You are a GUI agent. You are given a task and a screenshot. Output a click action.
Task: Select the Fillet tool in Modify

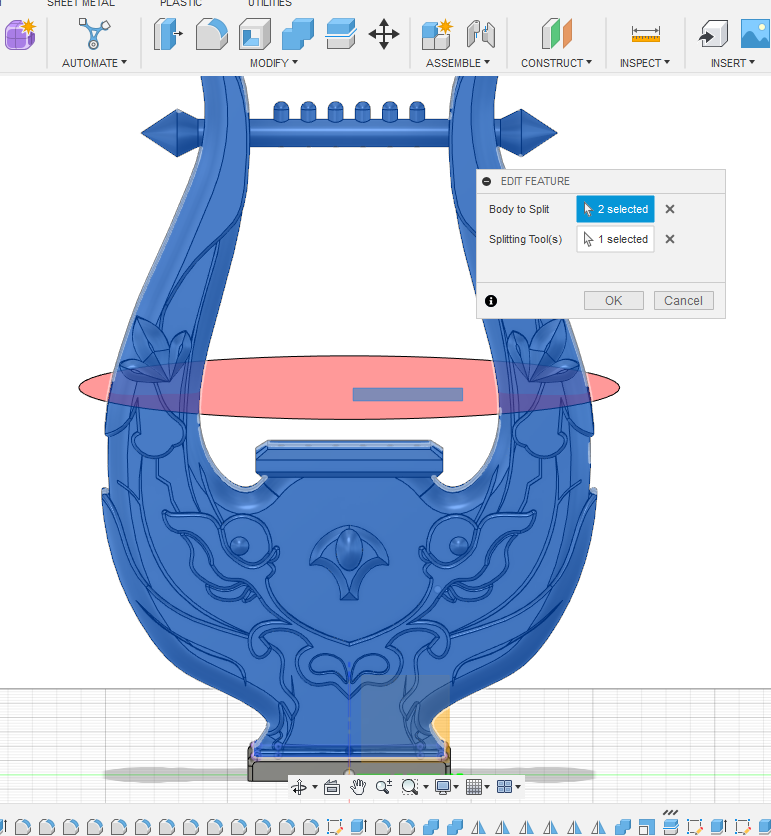tap(211, 34)
